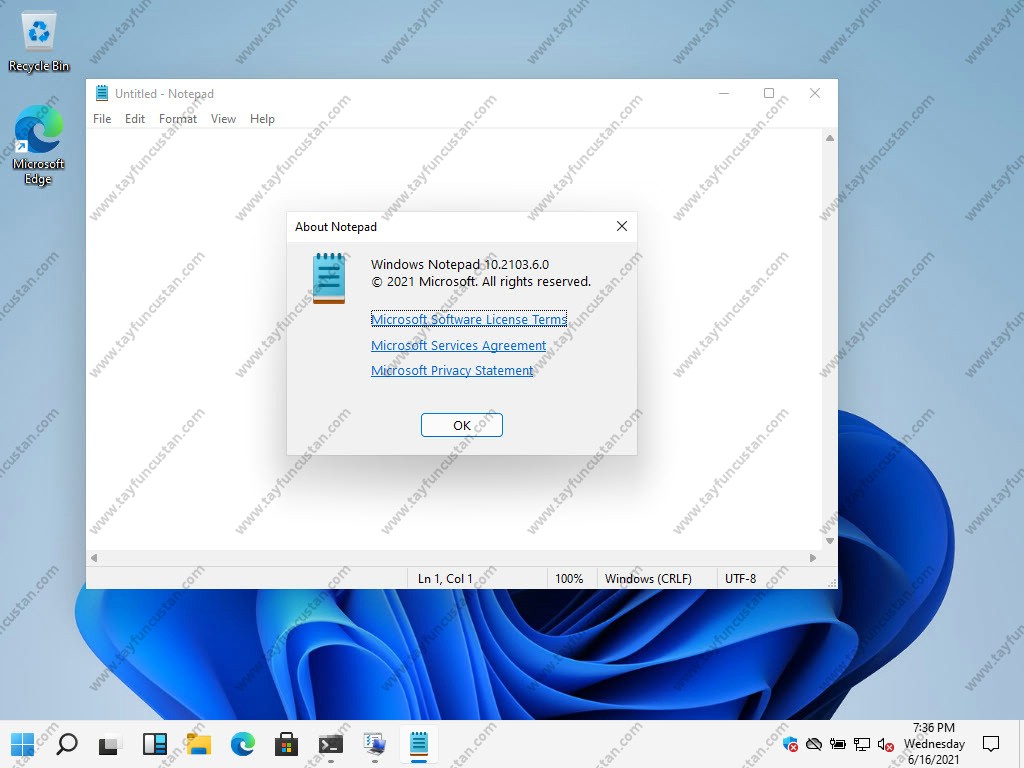Viewport: 1024px width, 768px height.
Task: Launch File Explorer from the taskbar
Action: [199, 744]
